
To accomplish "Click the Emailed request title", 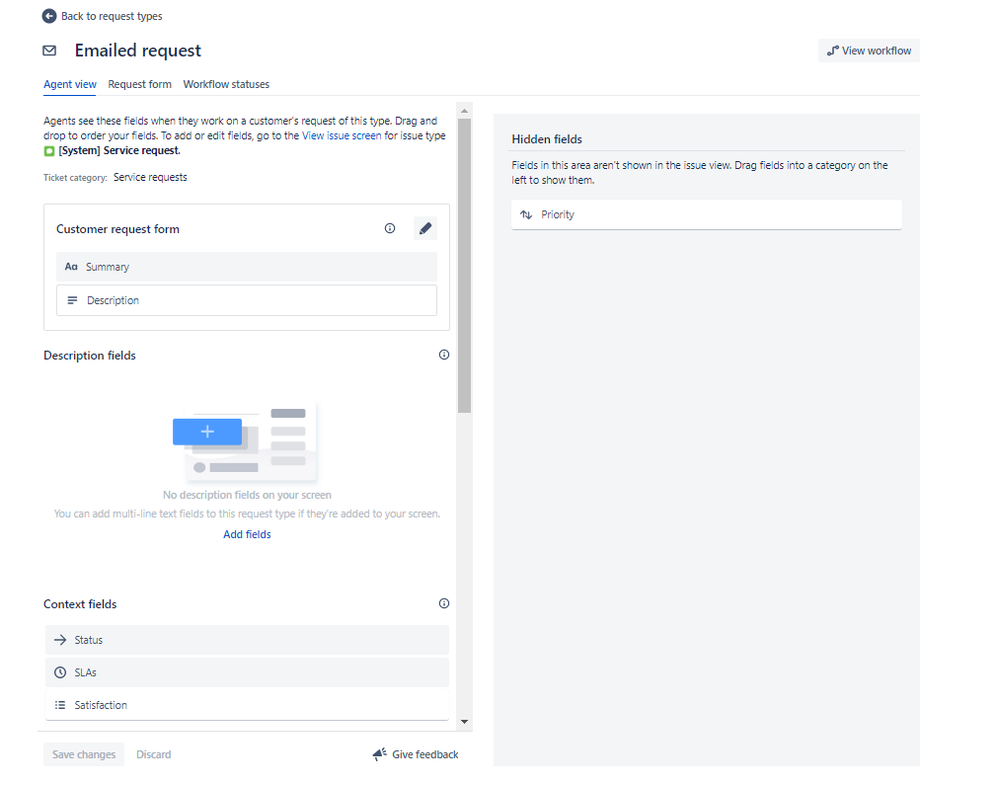I will point(137,50).
